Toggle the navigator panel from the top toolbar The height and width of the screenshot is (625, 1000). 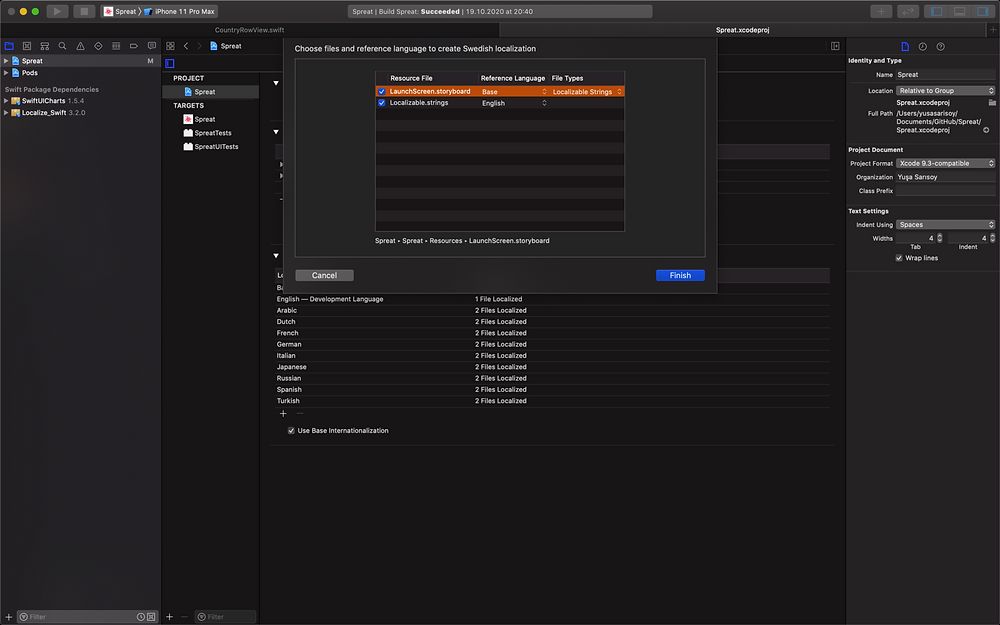(936, 11)
